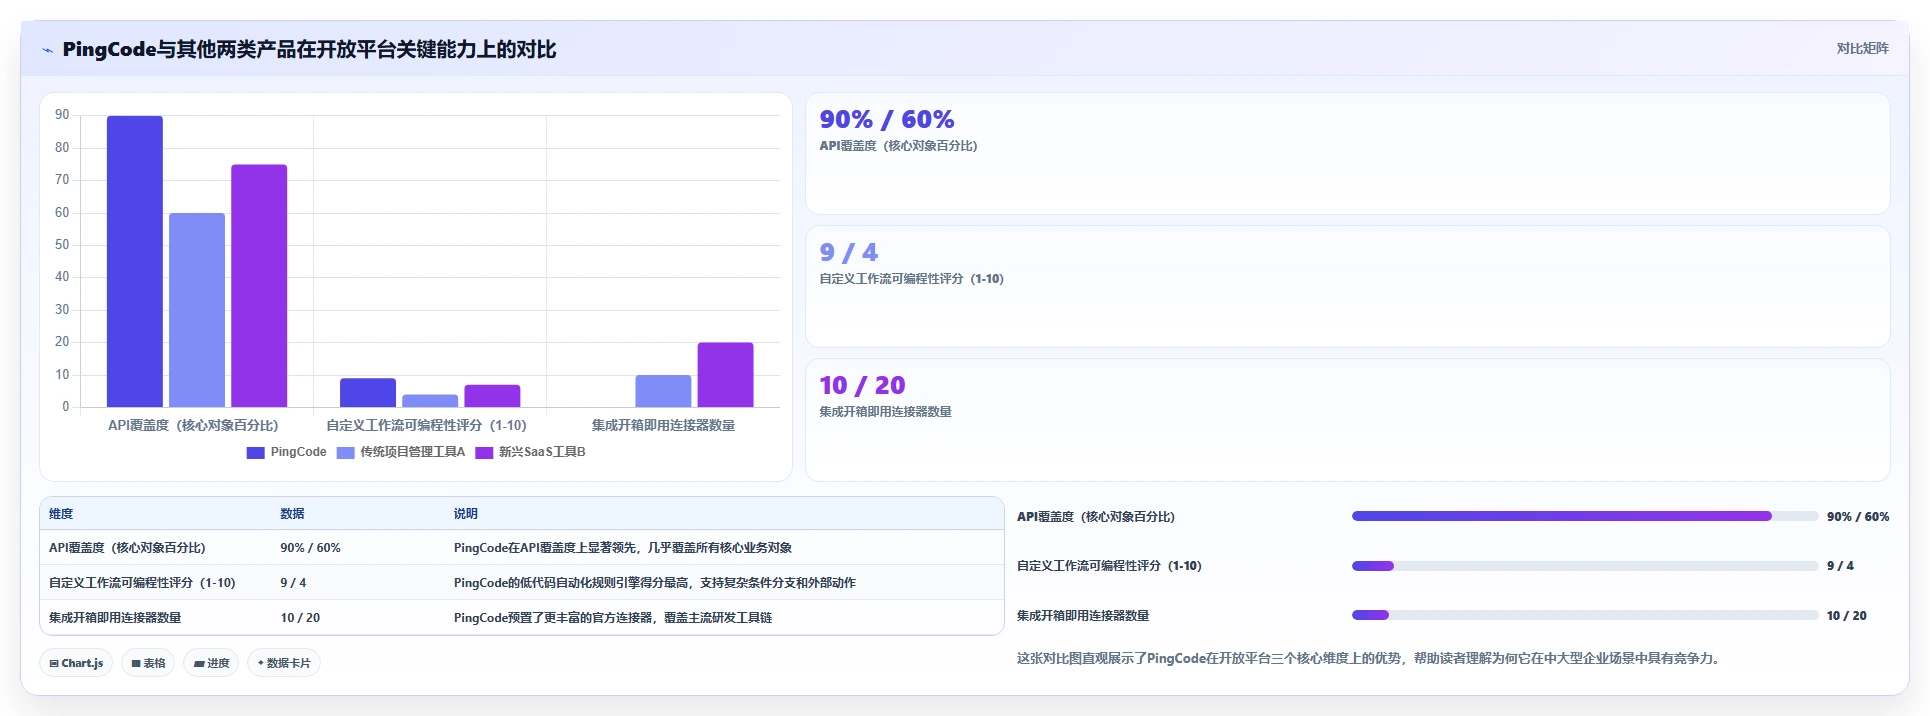Select the 9 / 4 card value
The height and width of the screenshot is (716, 1930).
tap(848, 253)
